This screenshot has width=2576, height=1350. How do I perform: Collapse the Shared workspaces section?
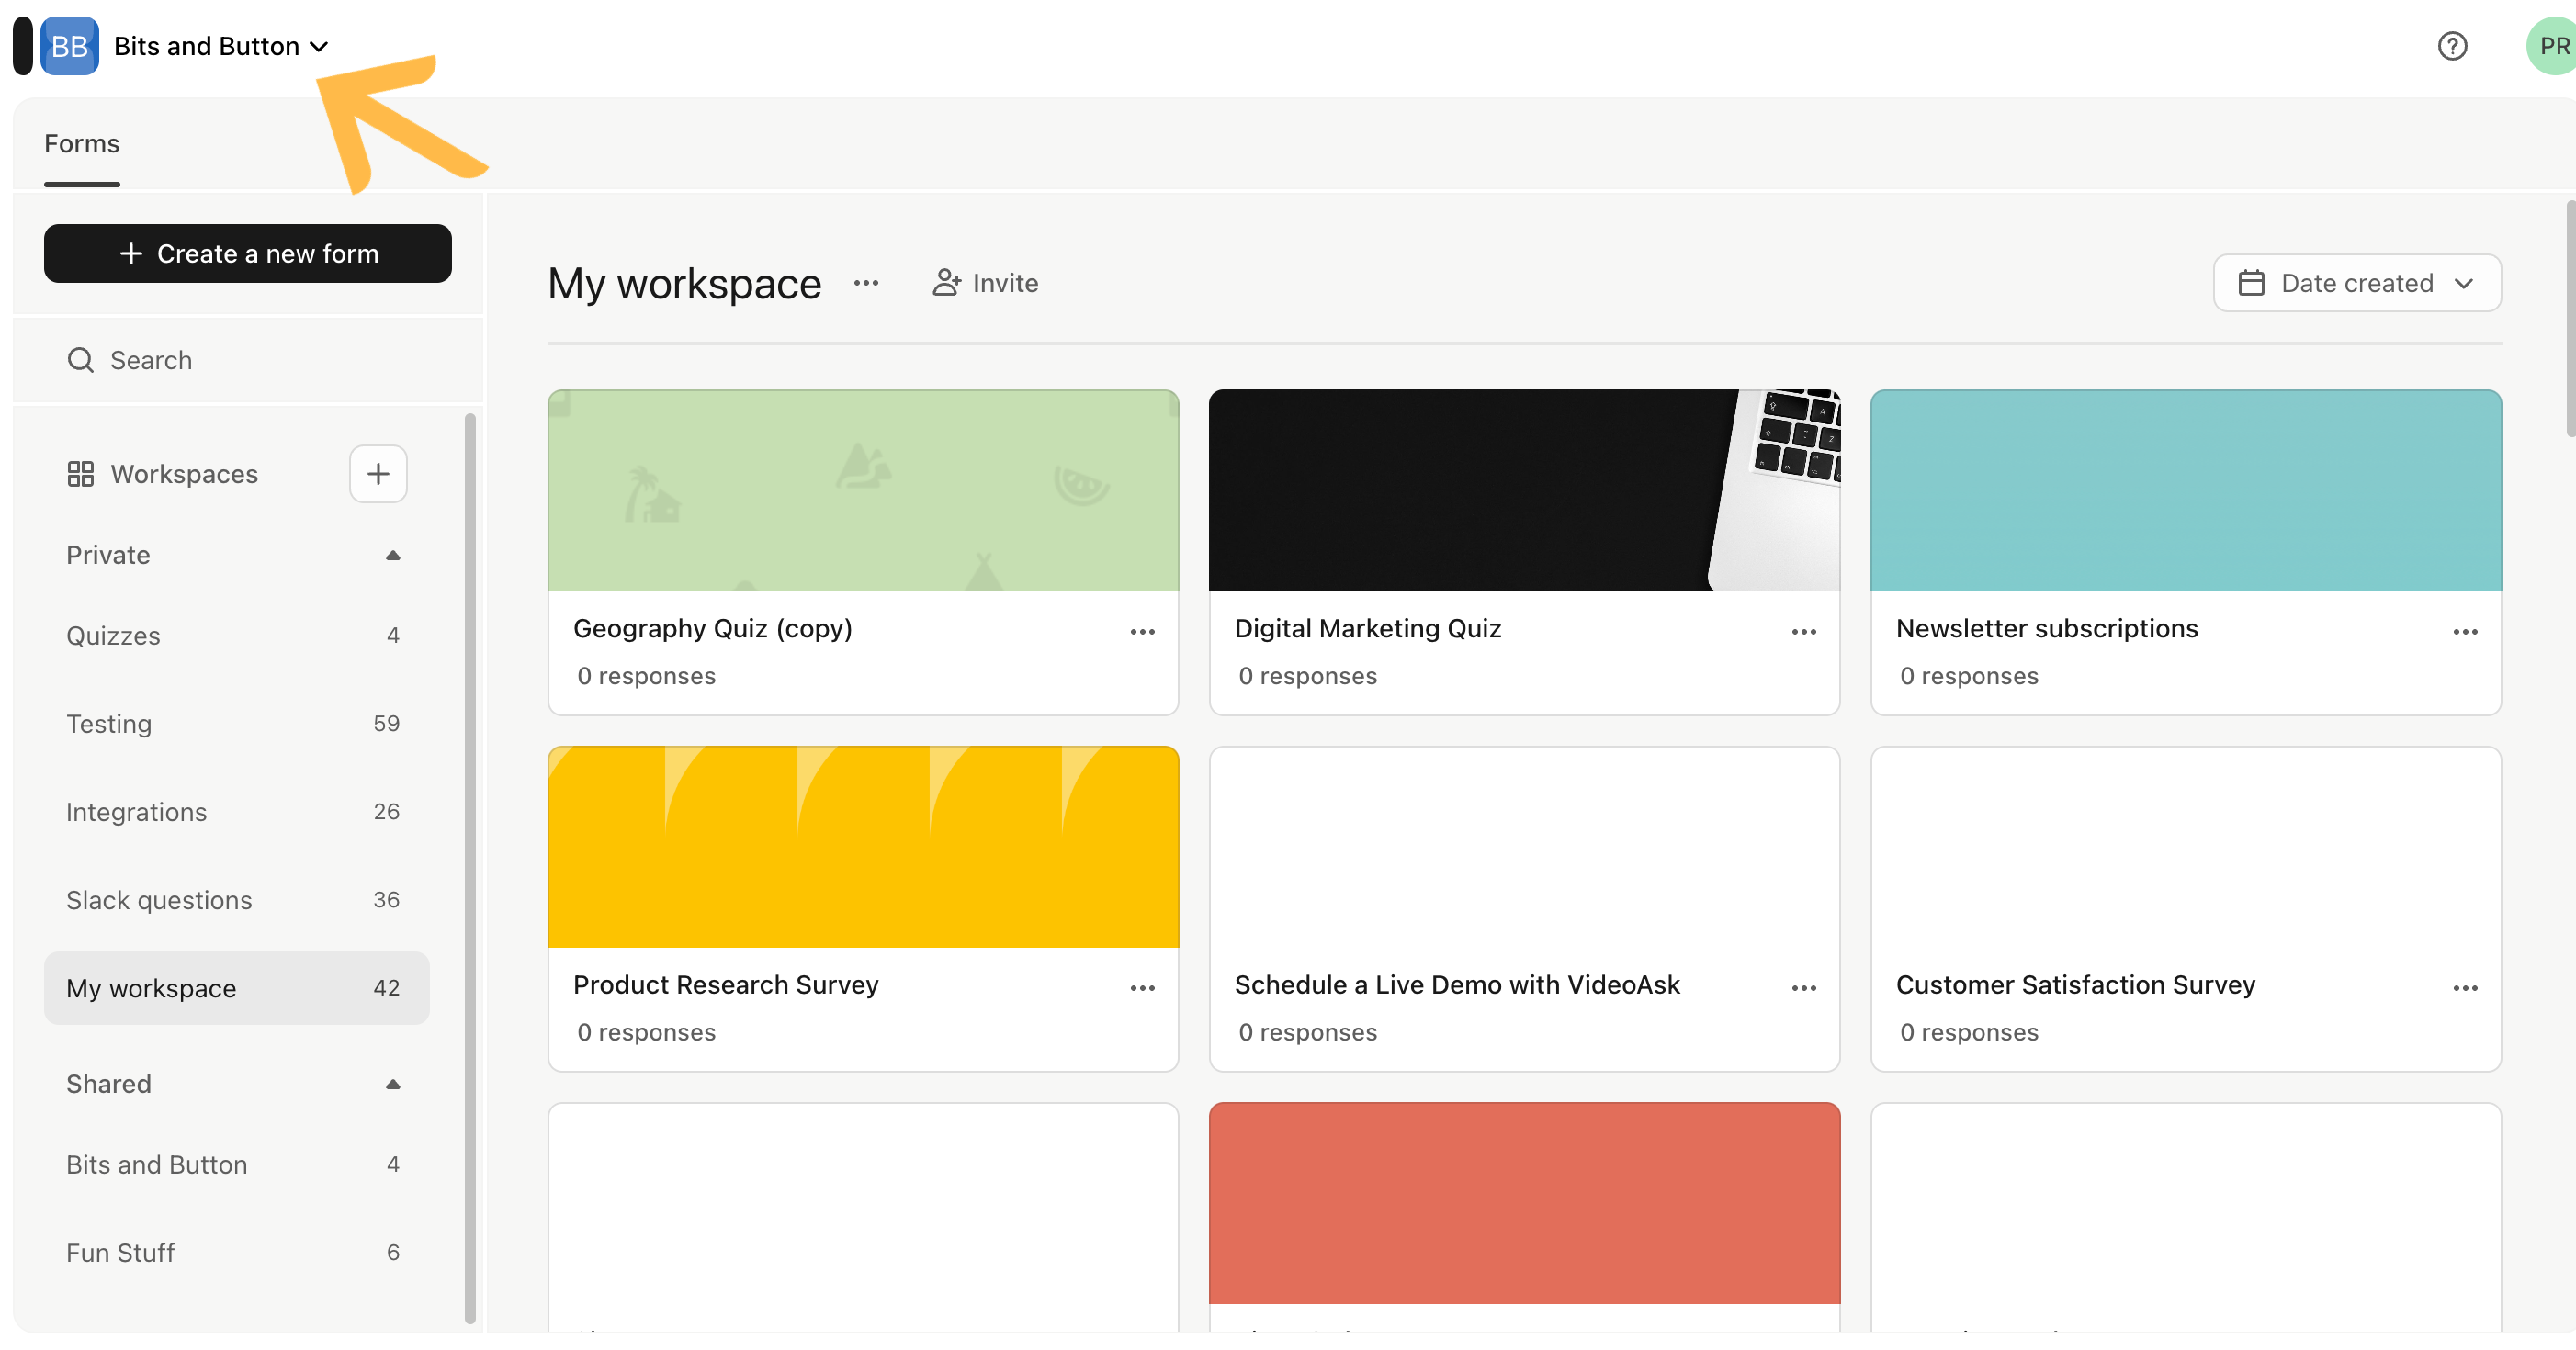click(x=393, y=1084)
